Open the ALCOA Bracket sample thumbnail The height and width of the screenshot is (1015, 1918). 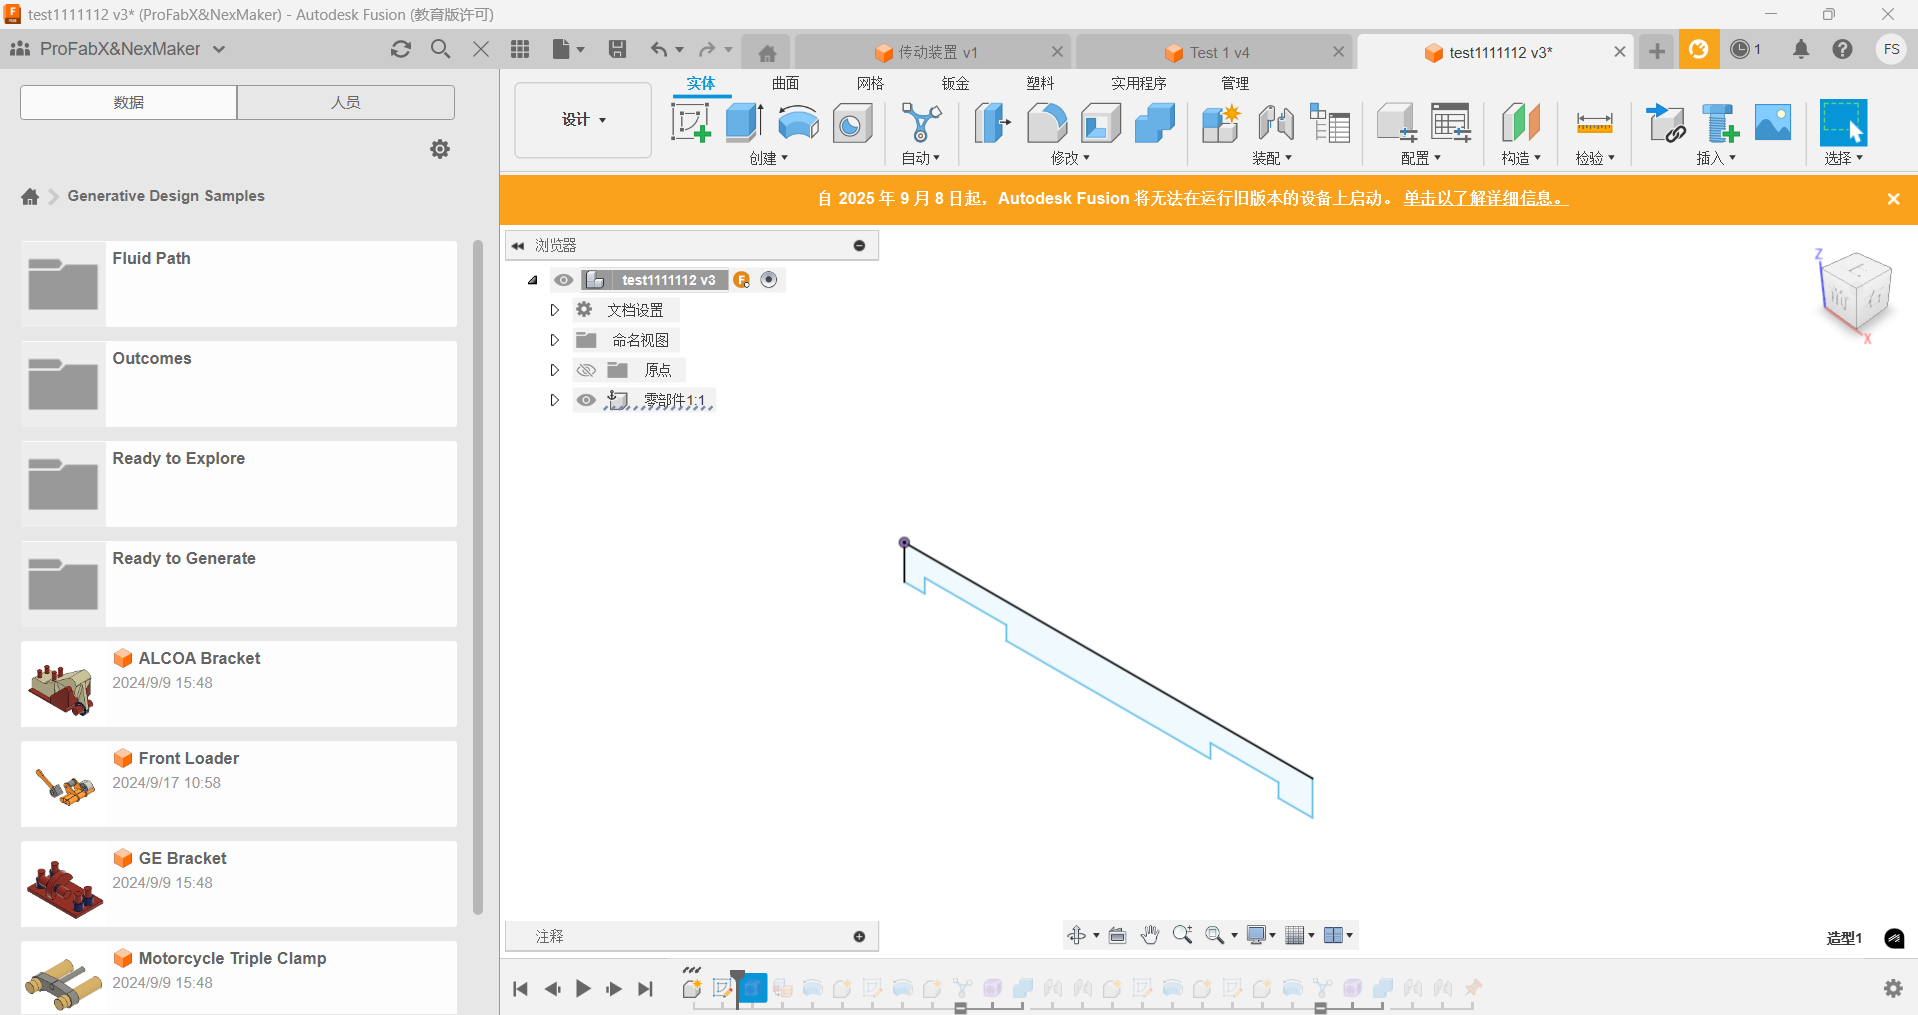(x=63, y=685)
